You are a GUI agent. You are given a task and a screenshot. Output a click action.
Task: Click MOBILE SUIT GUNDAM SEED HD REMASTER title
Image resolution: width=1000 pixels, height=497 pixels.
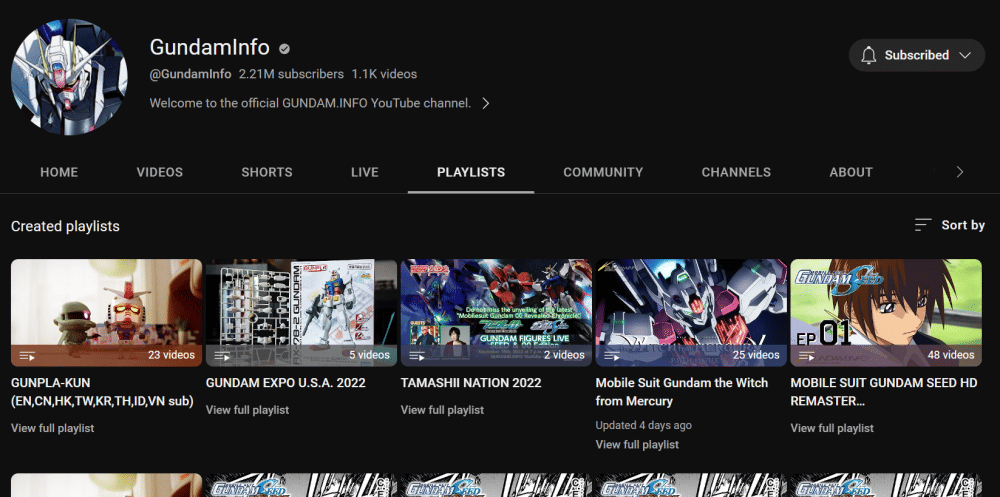883,392
